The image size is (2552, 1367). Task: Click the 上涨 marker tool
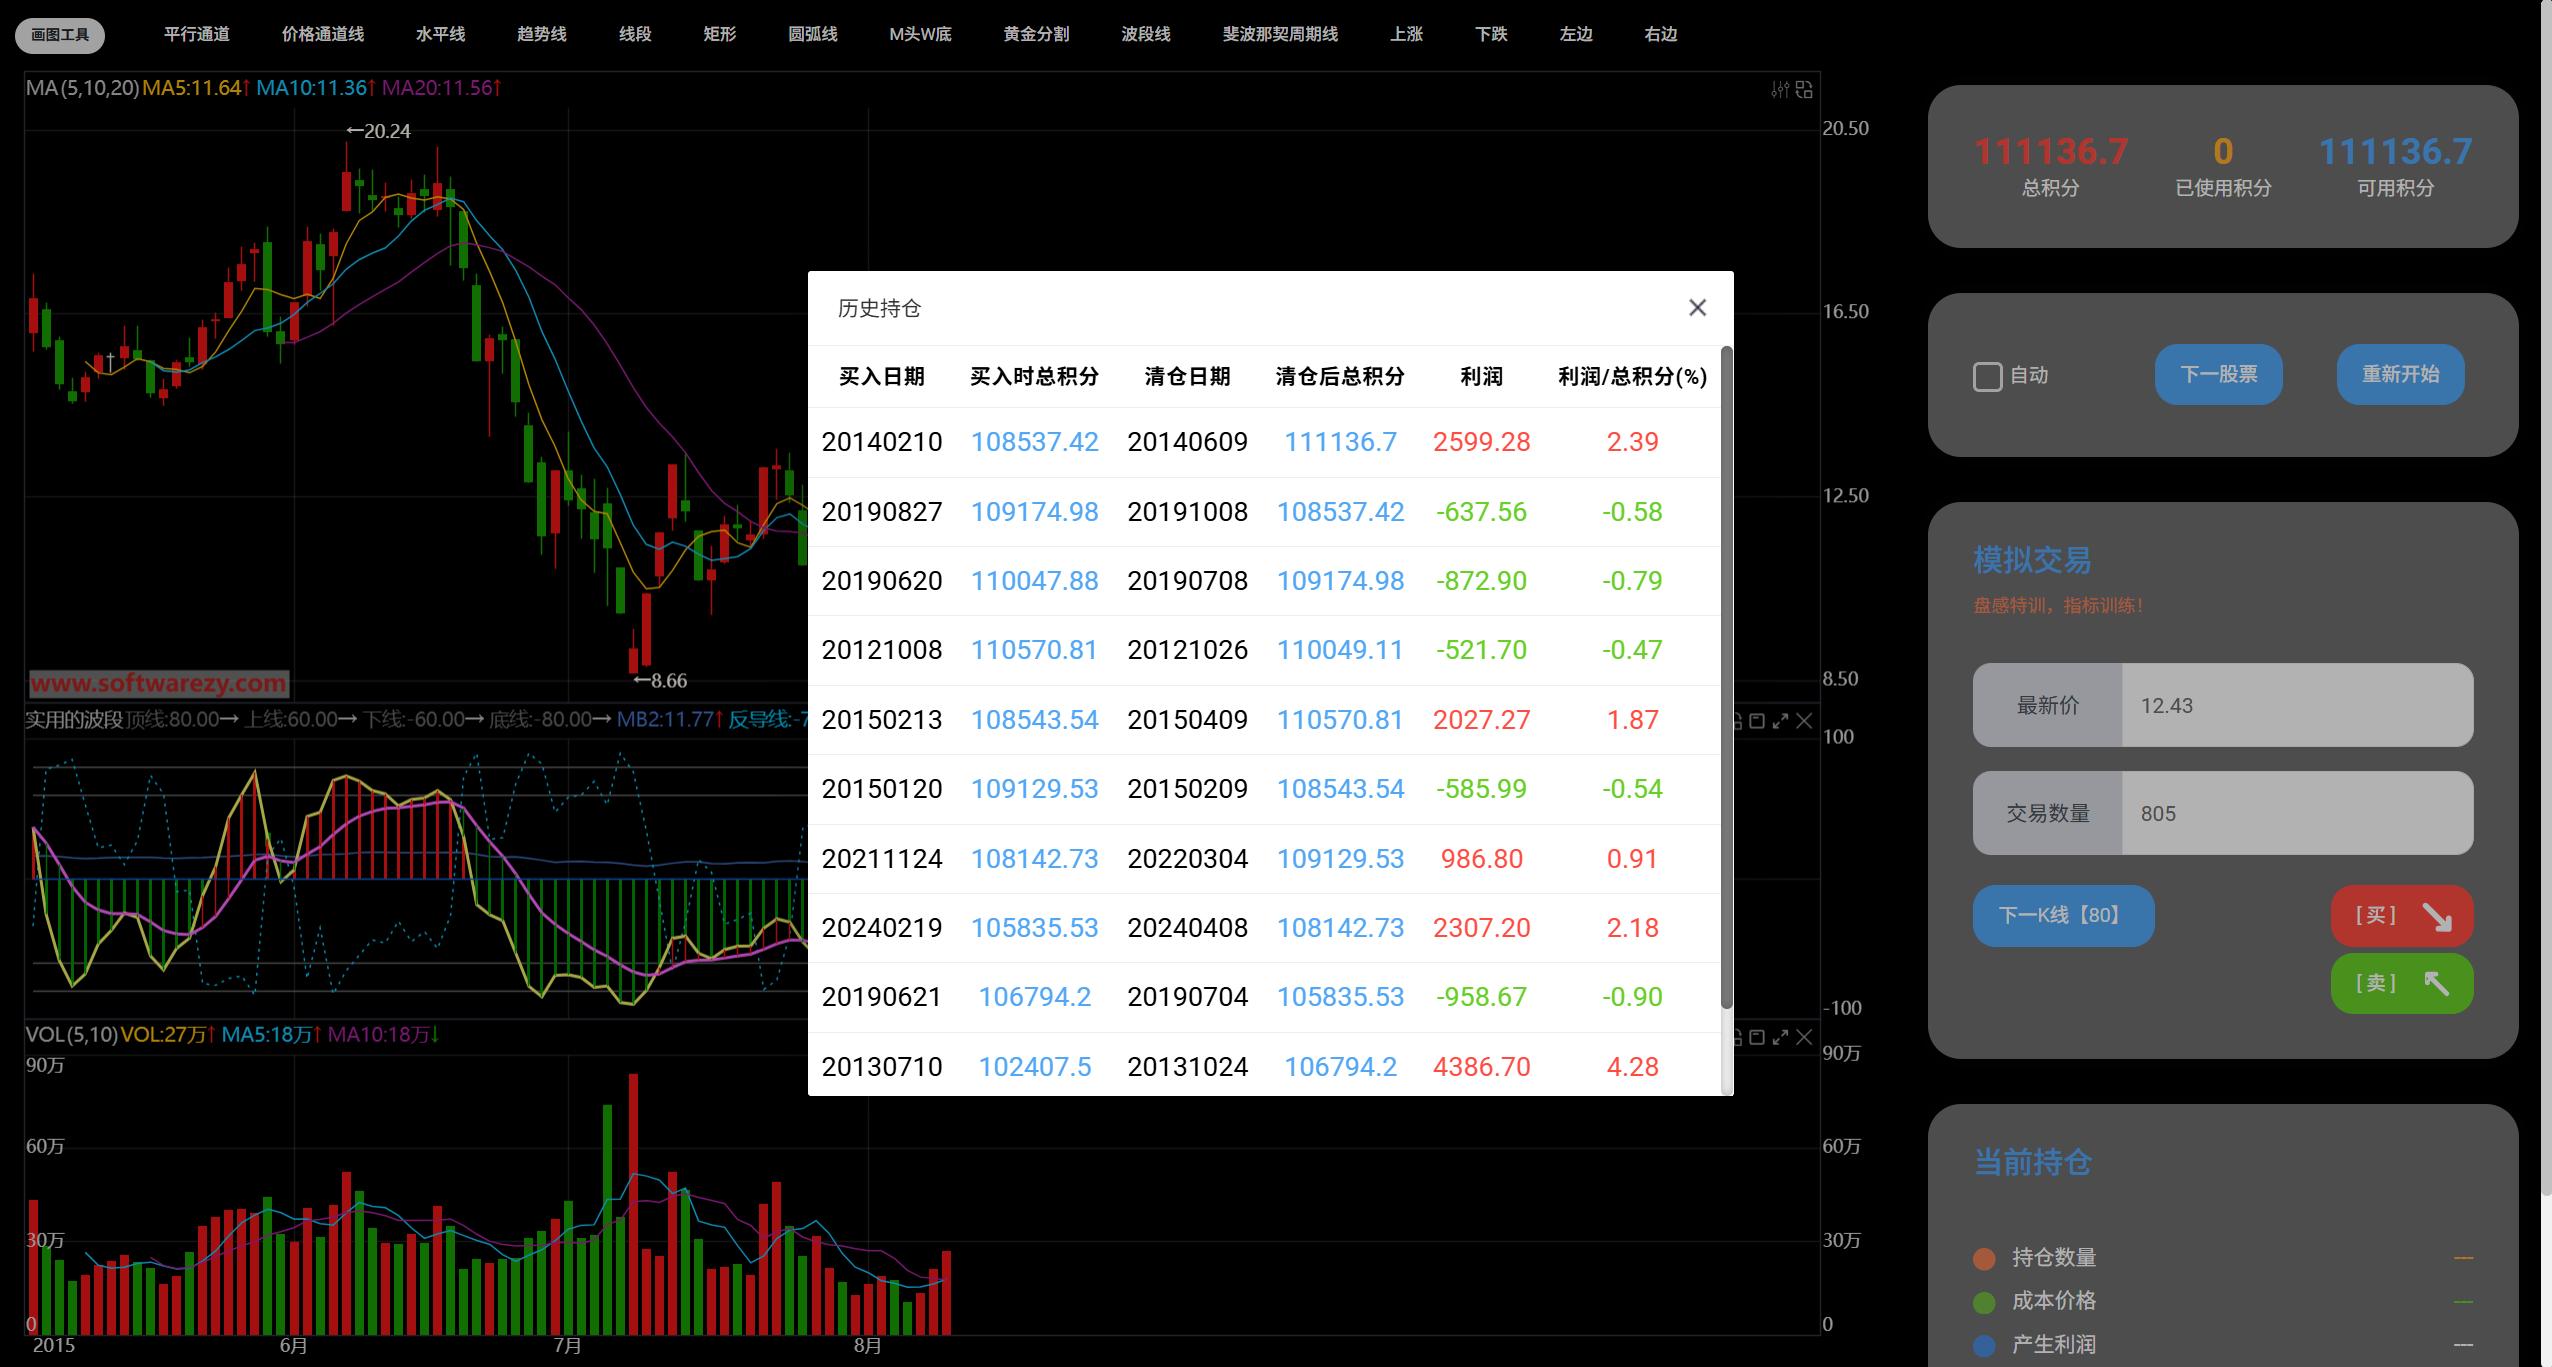click(1406, 34)
